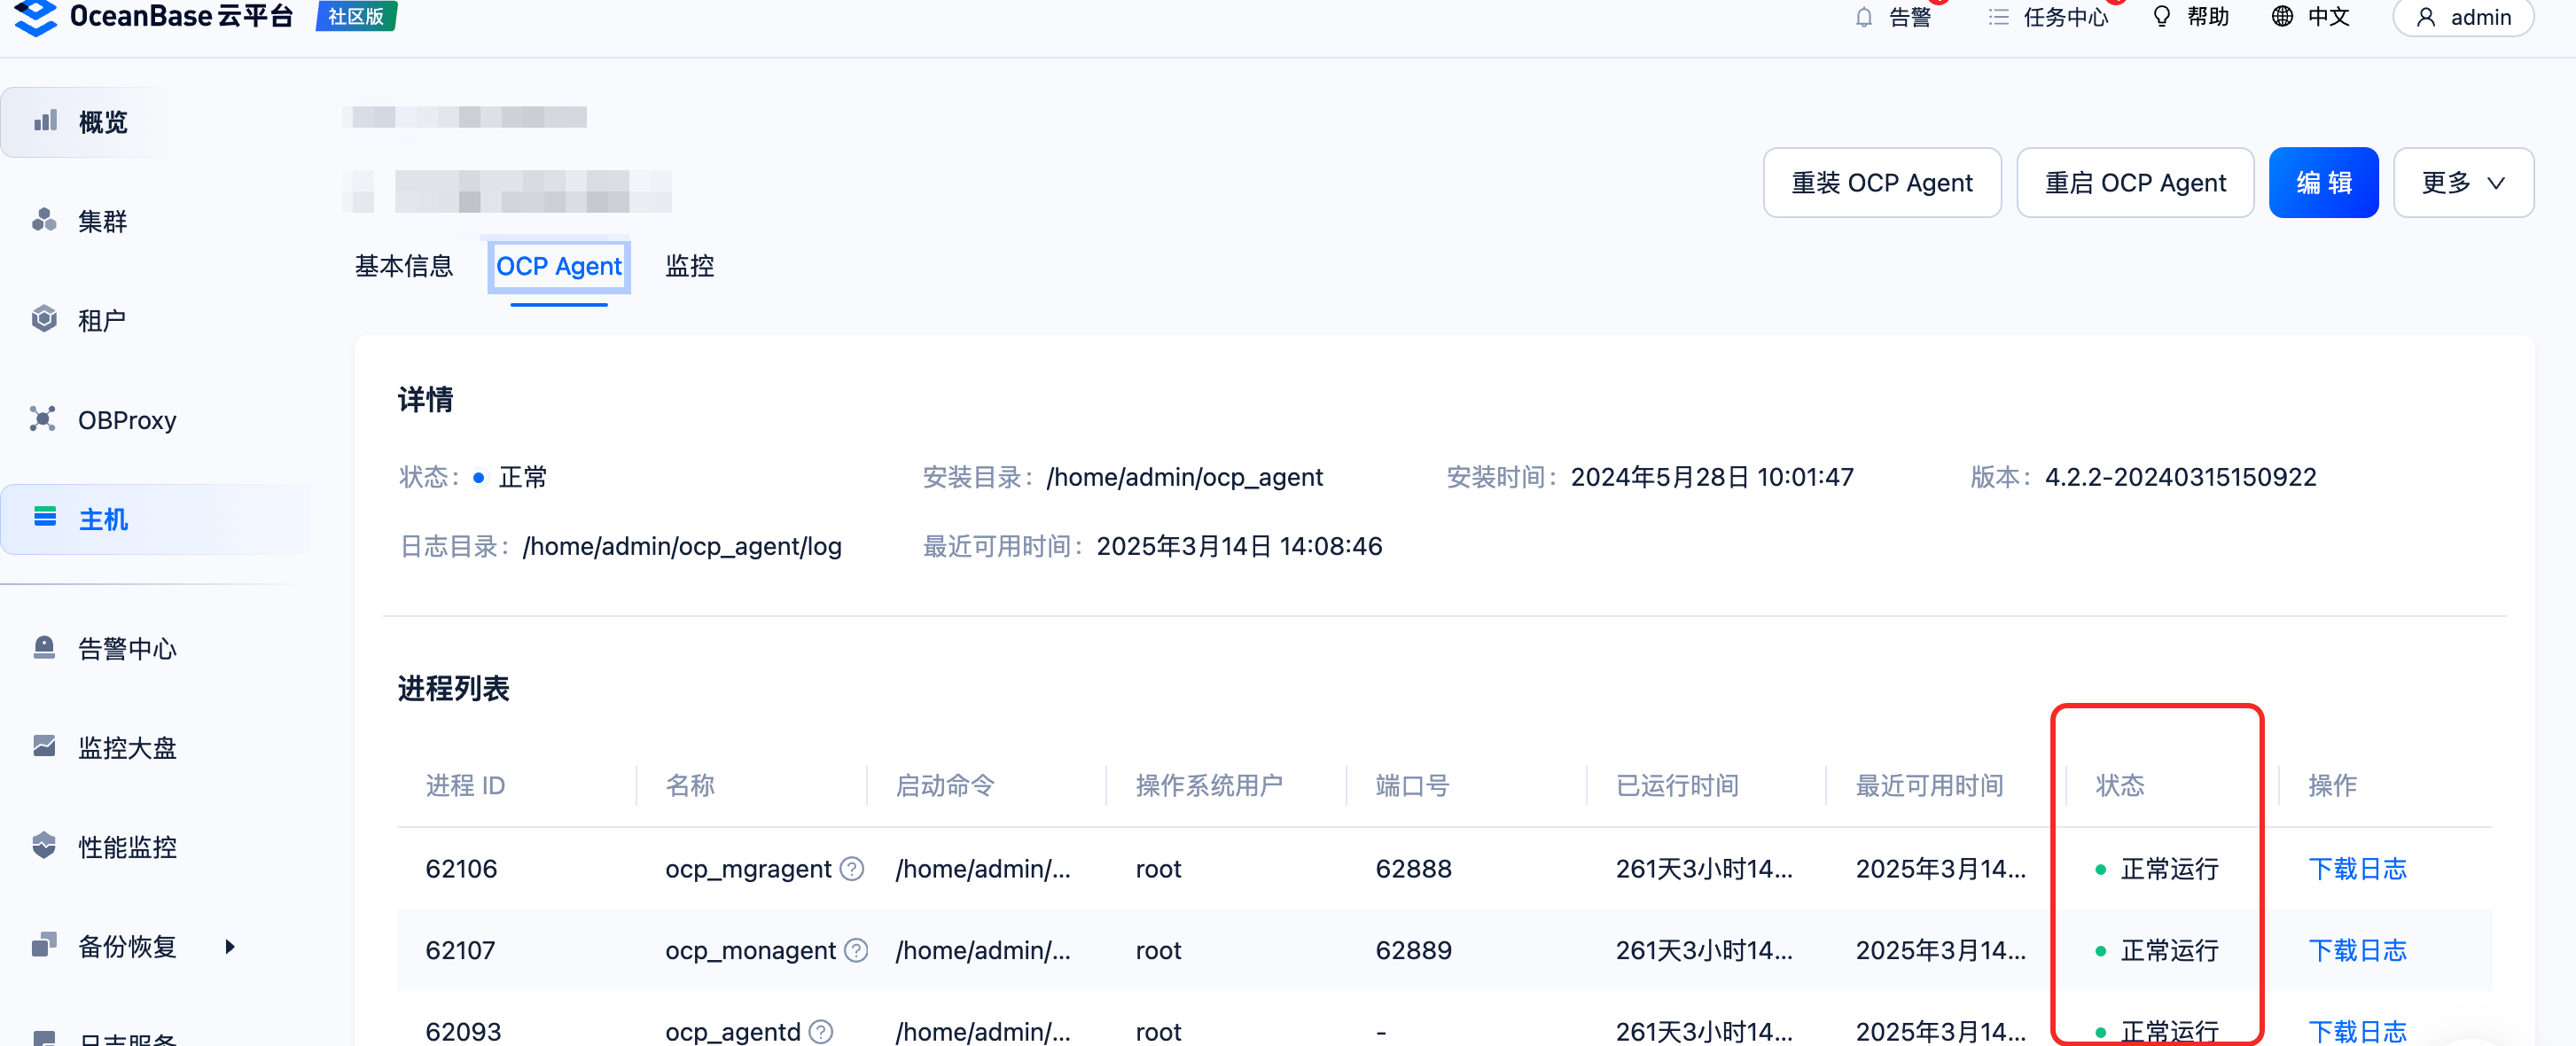
Task: Click the blue 编辑 button
Action: click(2324, 182)
